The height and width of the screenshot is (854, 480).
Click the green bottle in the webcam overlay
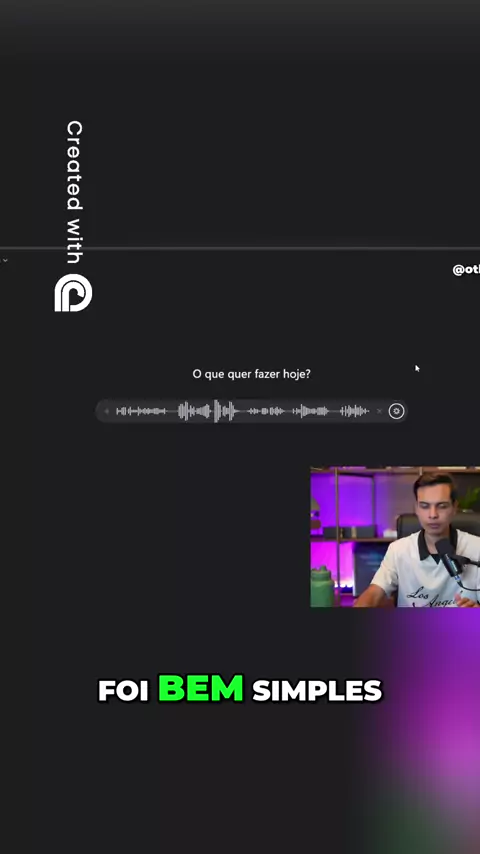(x=321, y=586)
